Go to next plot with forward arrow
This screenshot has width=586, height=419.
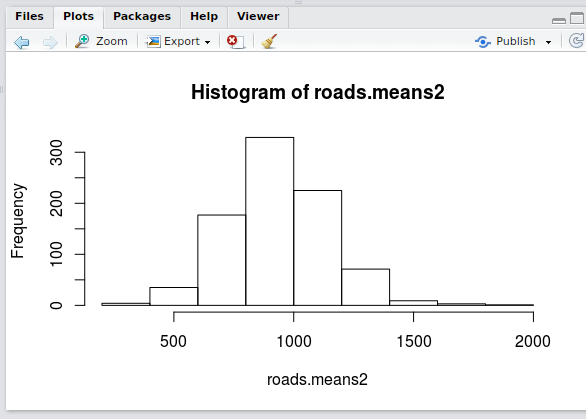tap(50, 42)
